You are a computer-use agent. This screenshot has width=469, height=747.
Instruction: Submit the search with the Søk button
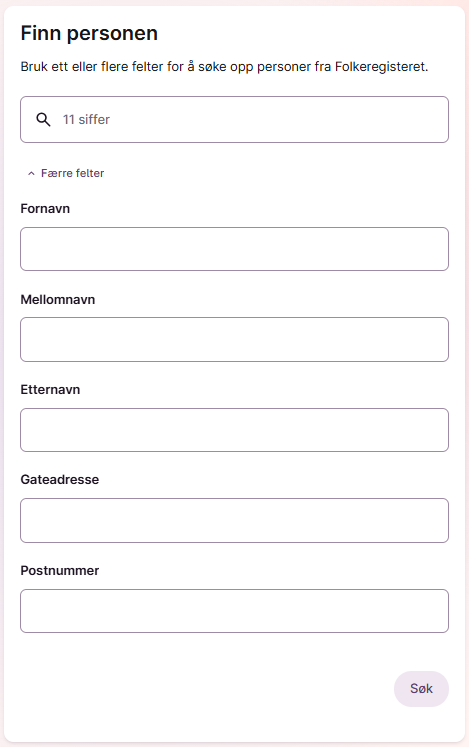click(421, 689)
